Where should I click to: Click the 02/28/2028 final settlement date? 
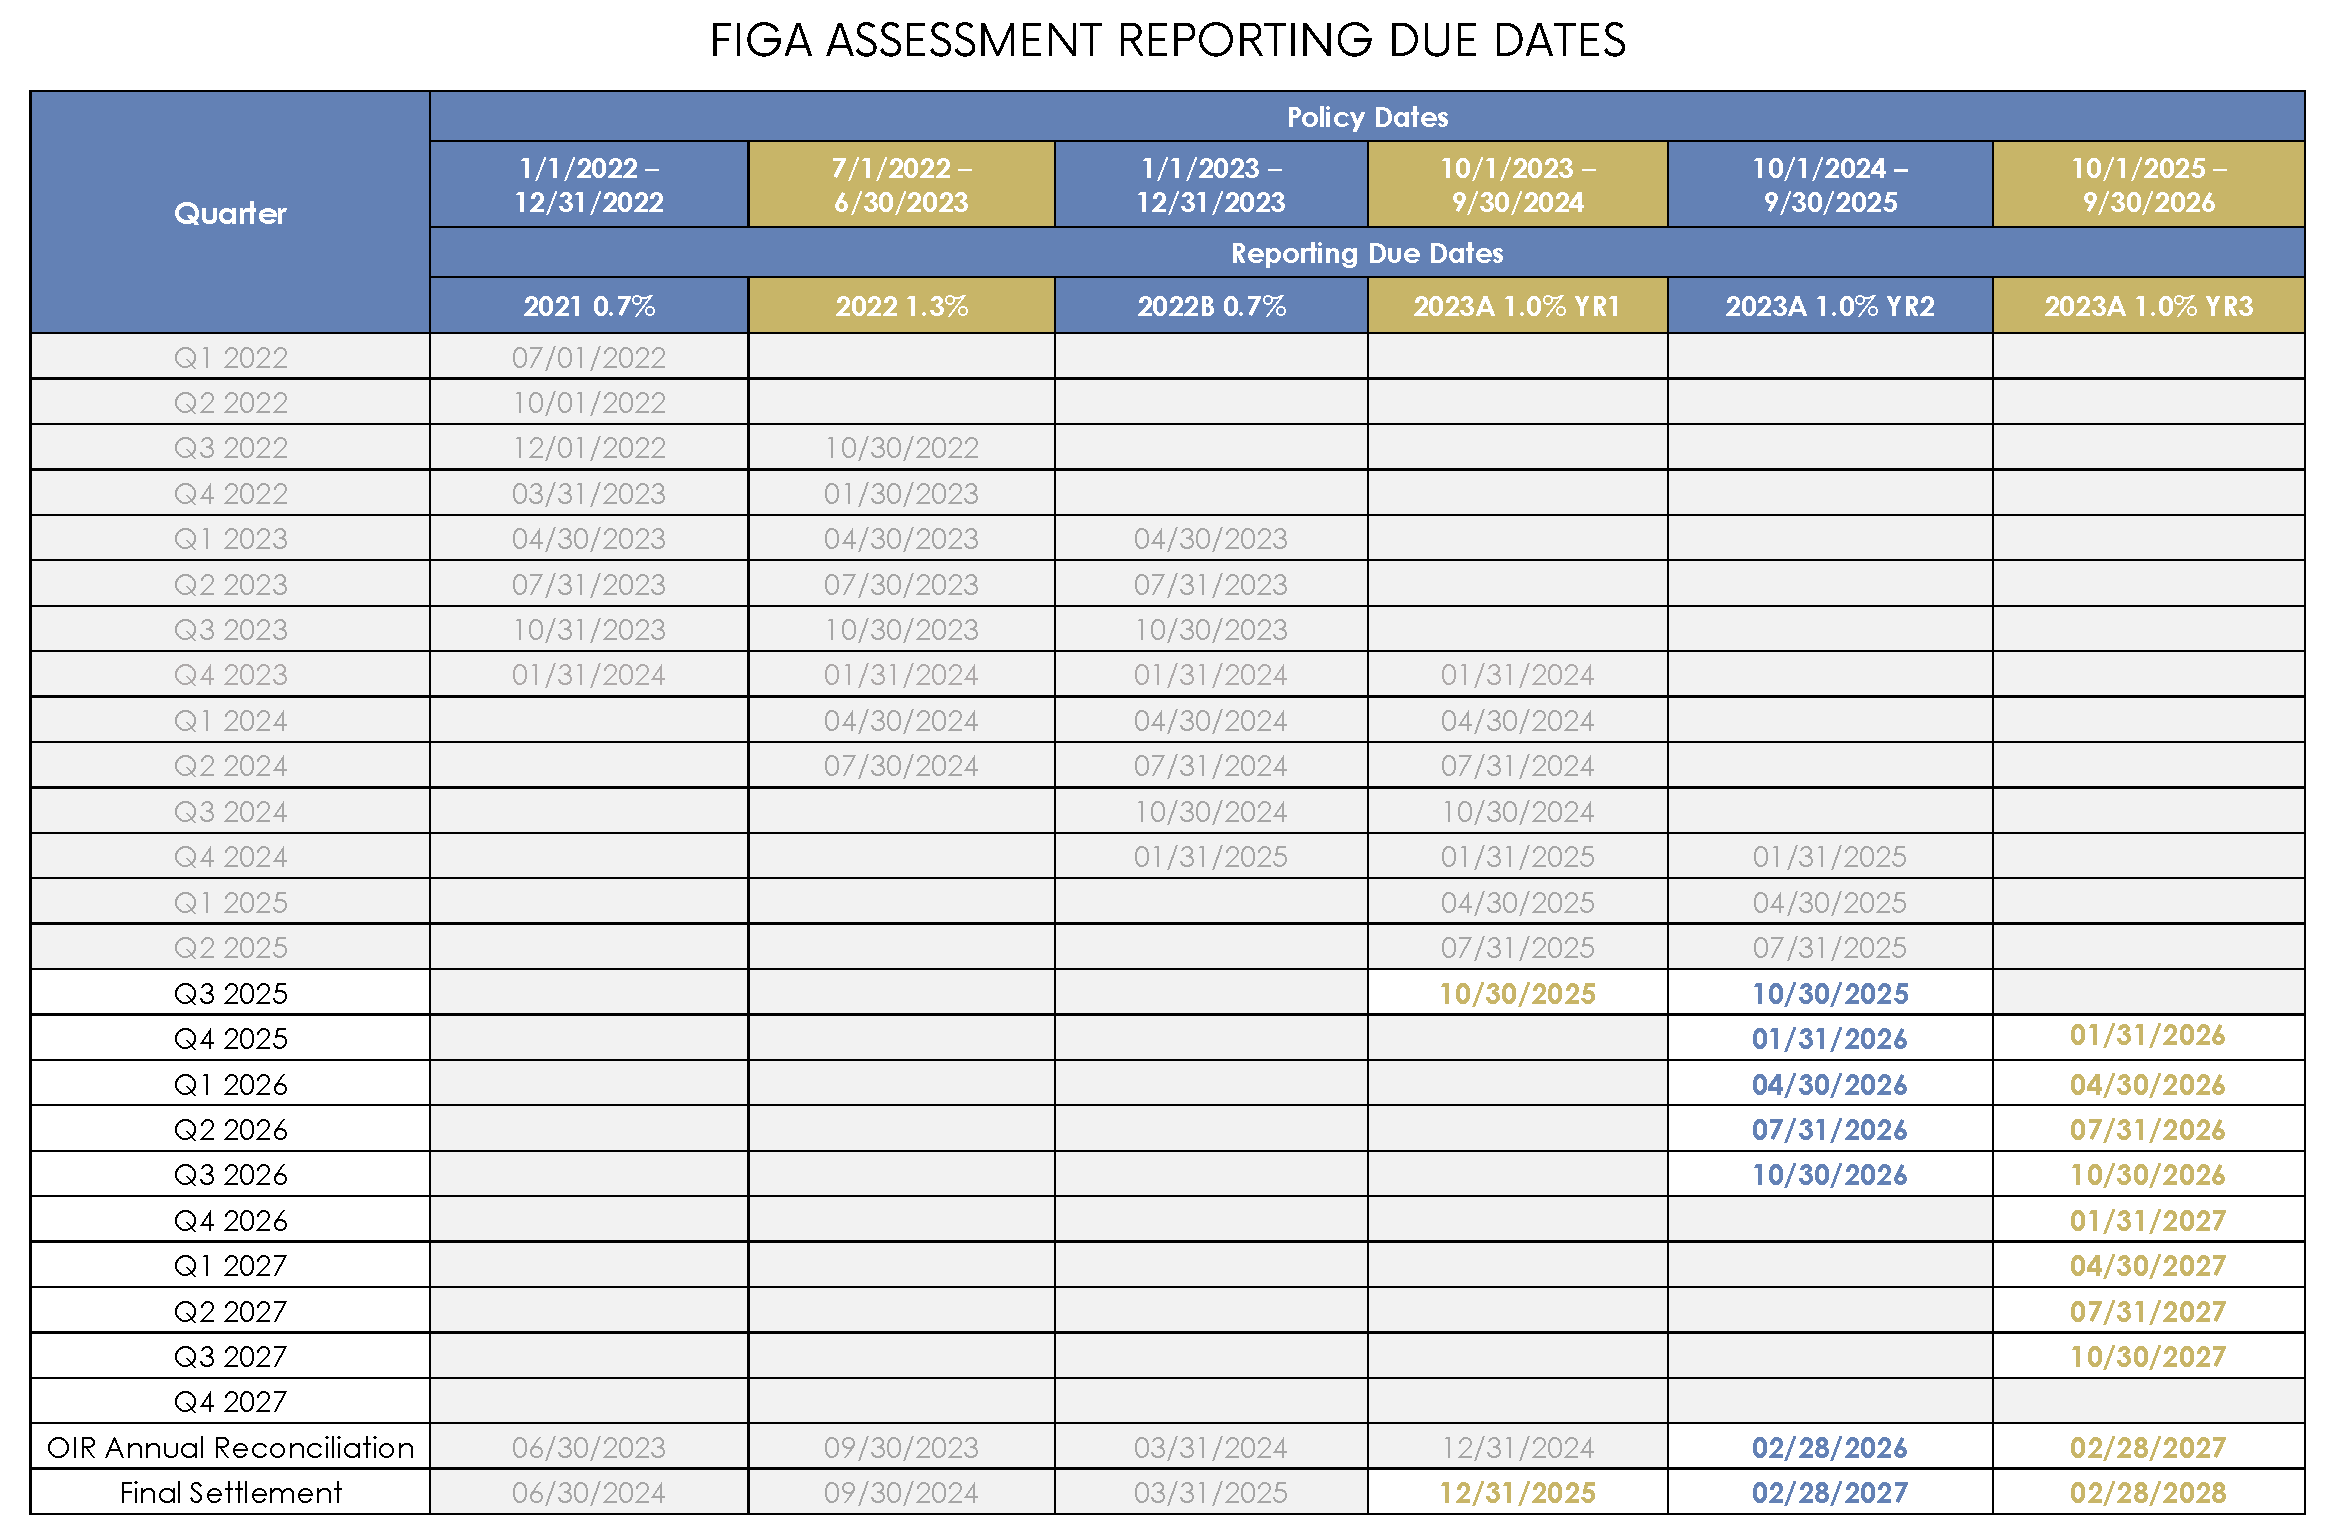point(2148,1493)
